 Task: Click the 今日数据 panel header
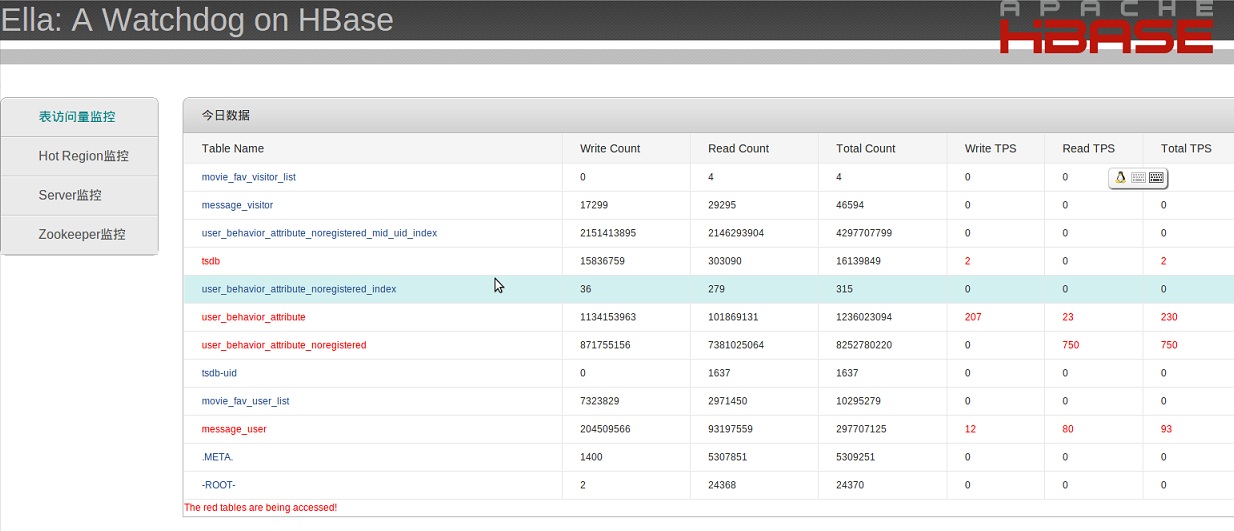[226, 115]
